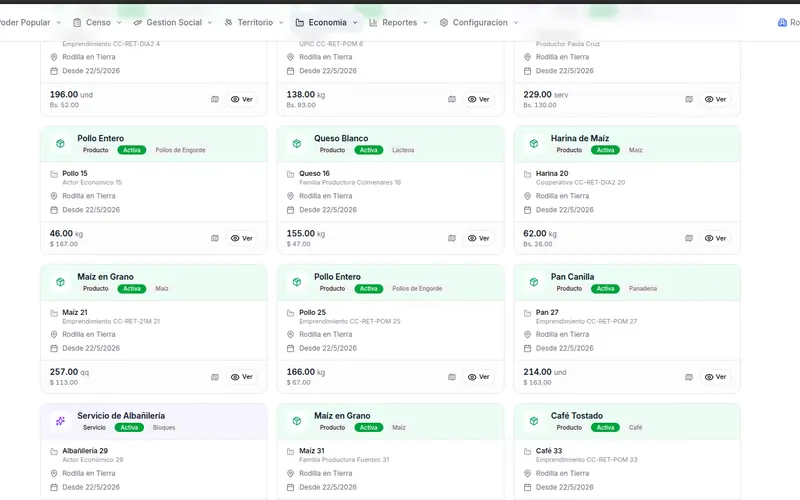Click the Panaderia category tag

(642, 289)
